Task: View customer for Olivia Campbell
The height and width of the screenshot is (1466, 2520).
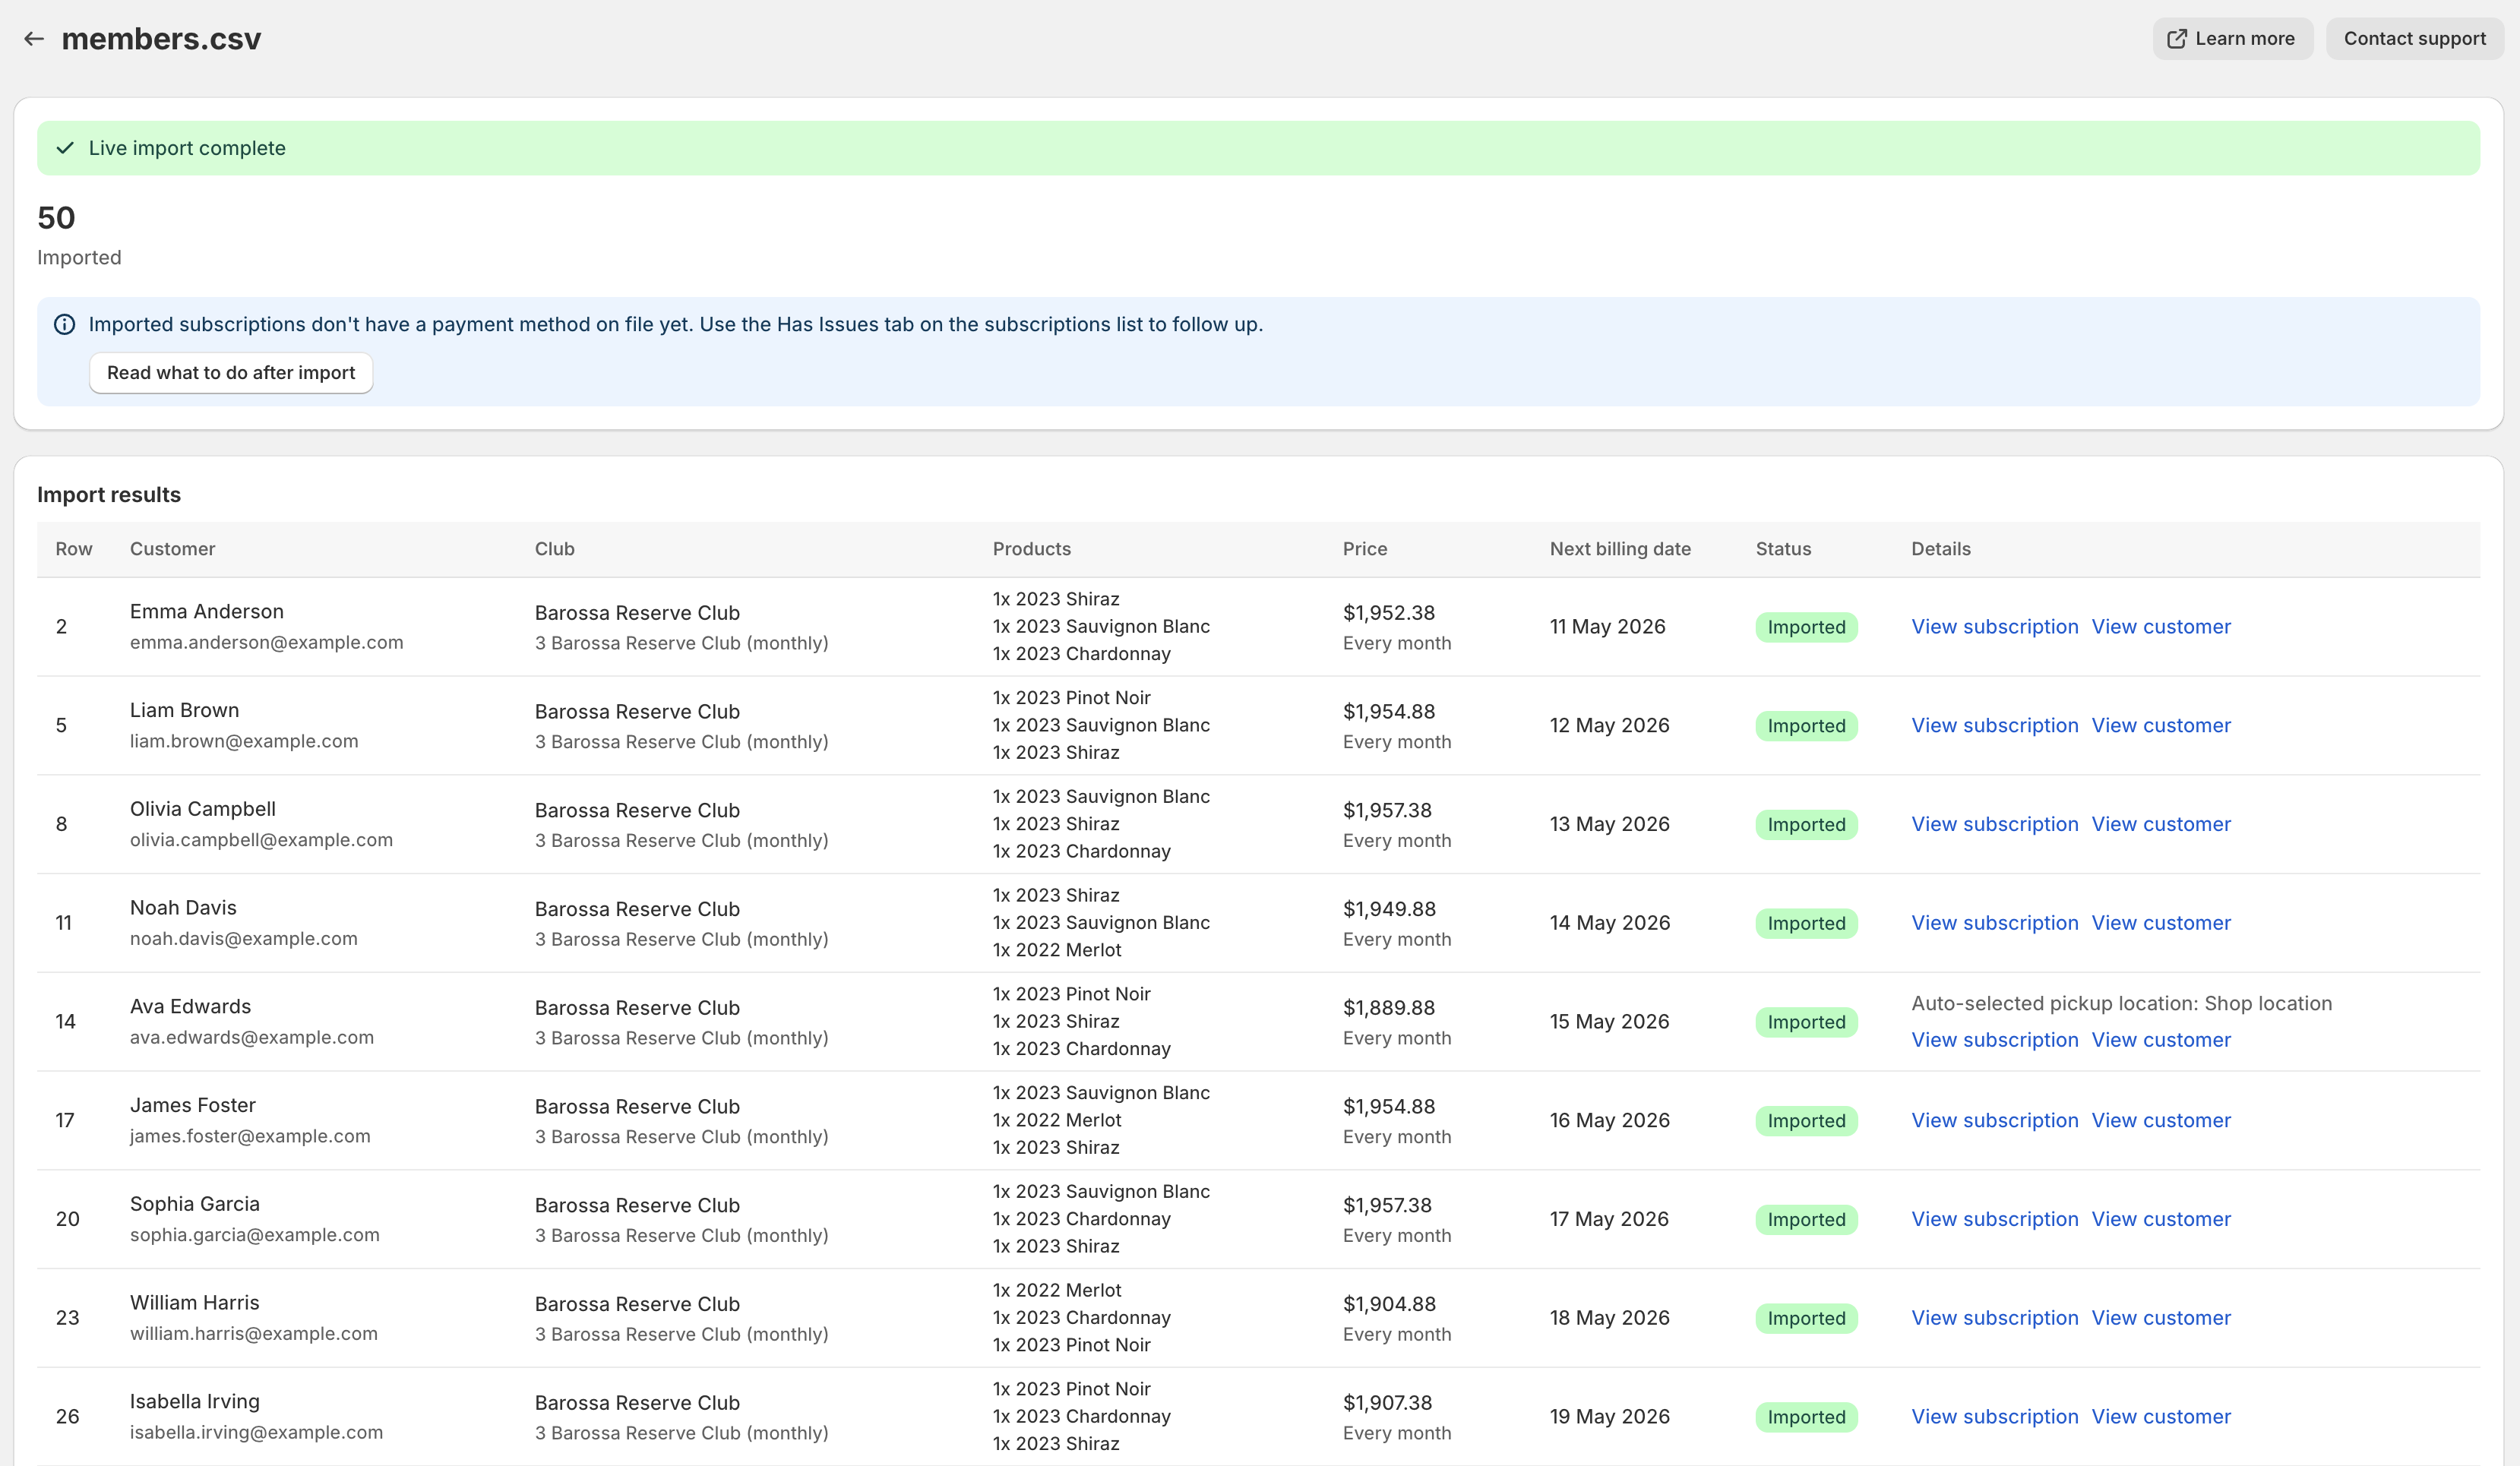Action: tap(2161, 824)
